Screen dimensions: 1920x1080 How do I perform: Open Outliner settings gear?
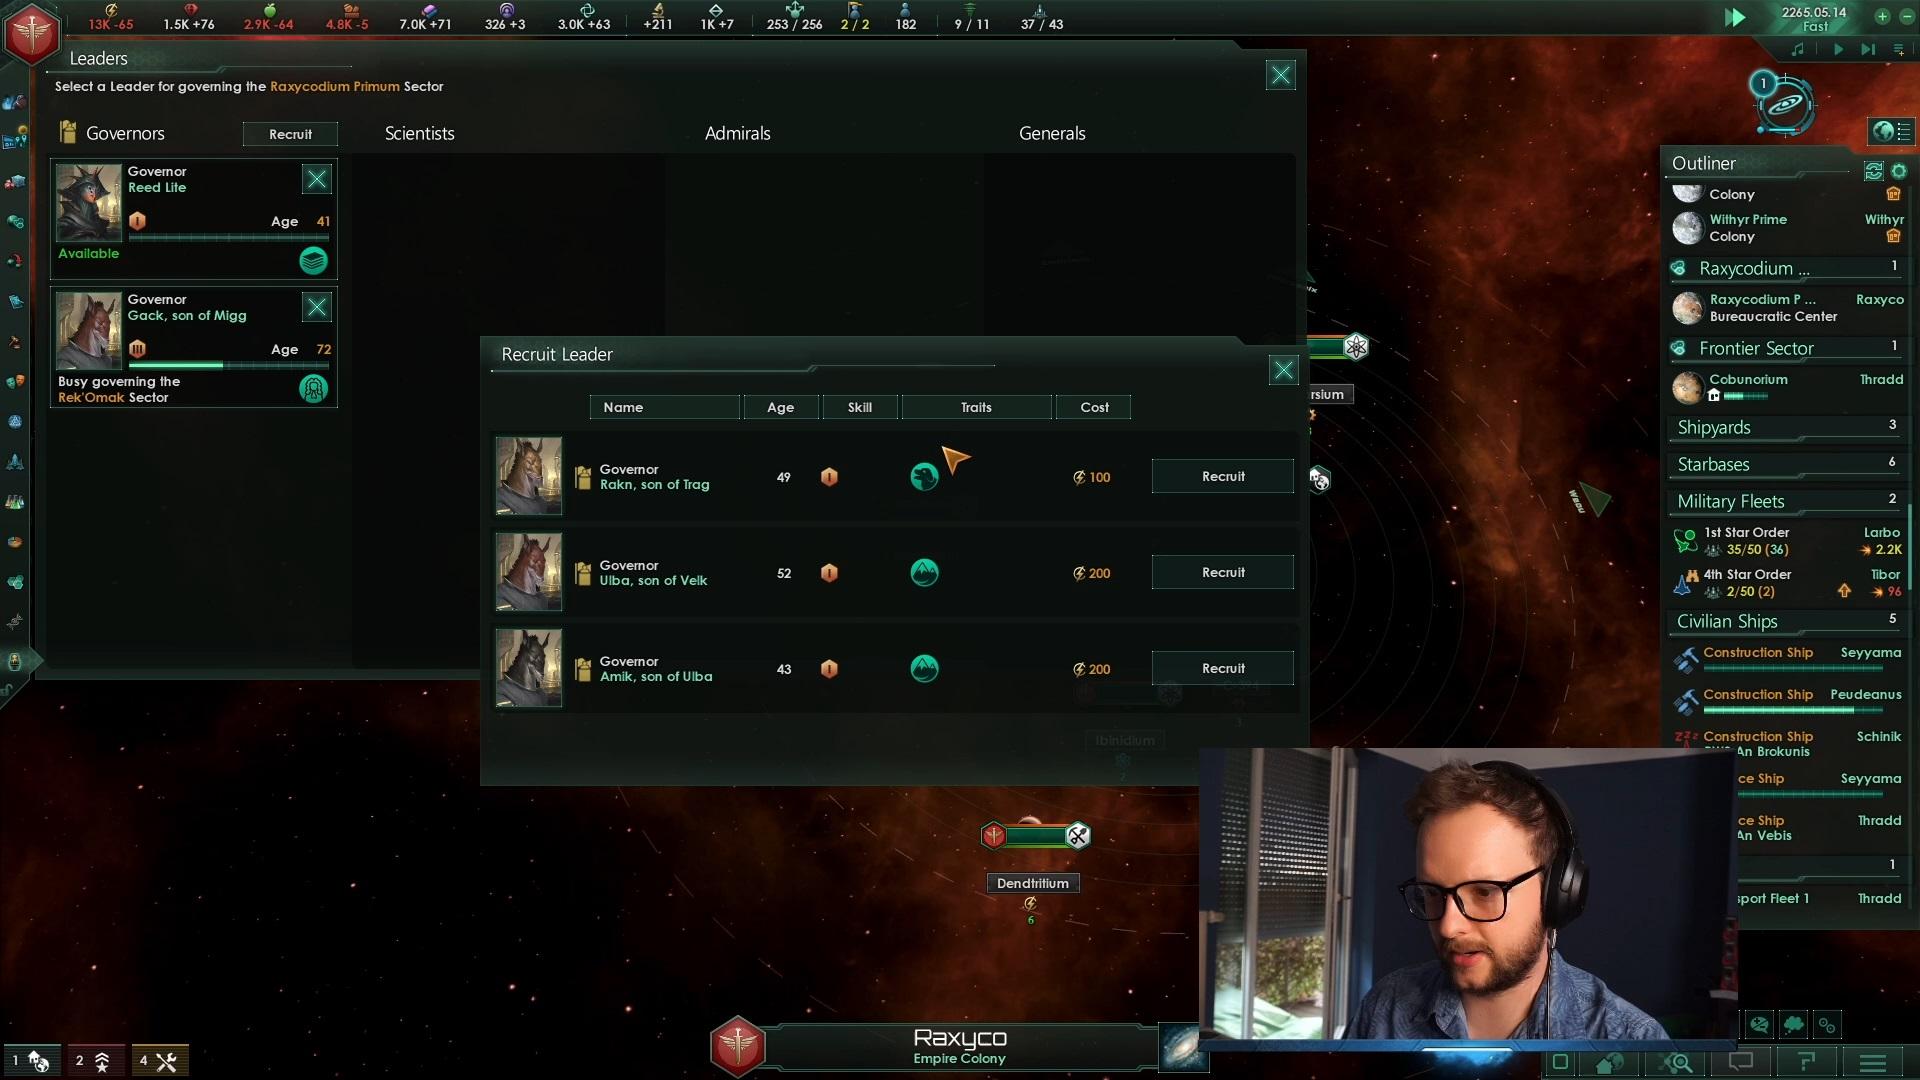tap(1898, 171)
